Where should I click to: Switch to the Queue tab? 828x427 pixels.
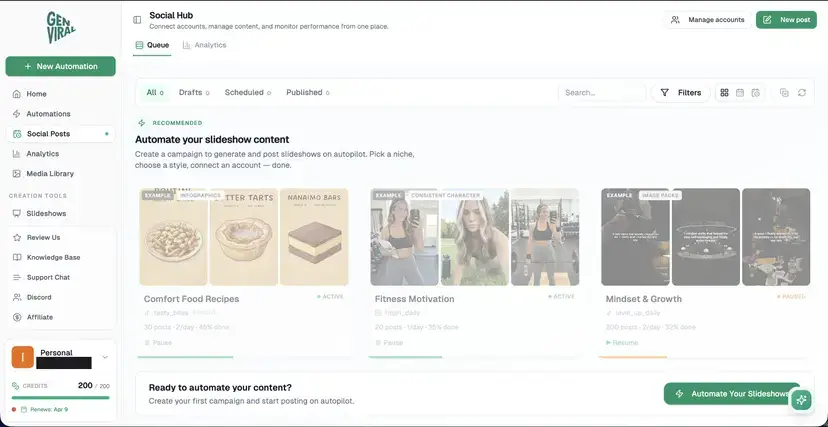click(x=152, y=45)
